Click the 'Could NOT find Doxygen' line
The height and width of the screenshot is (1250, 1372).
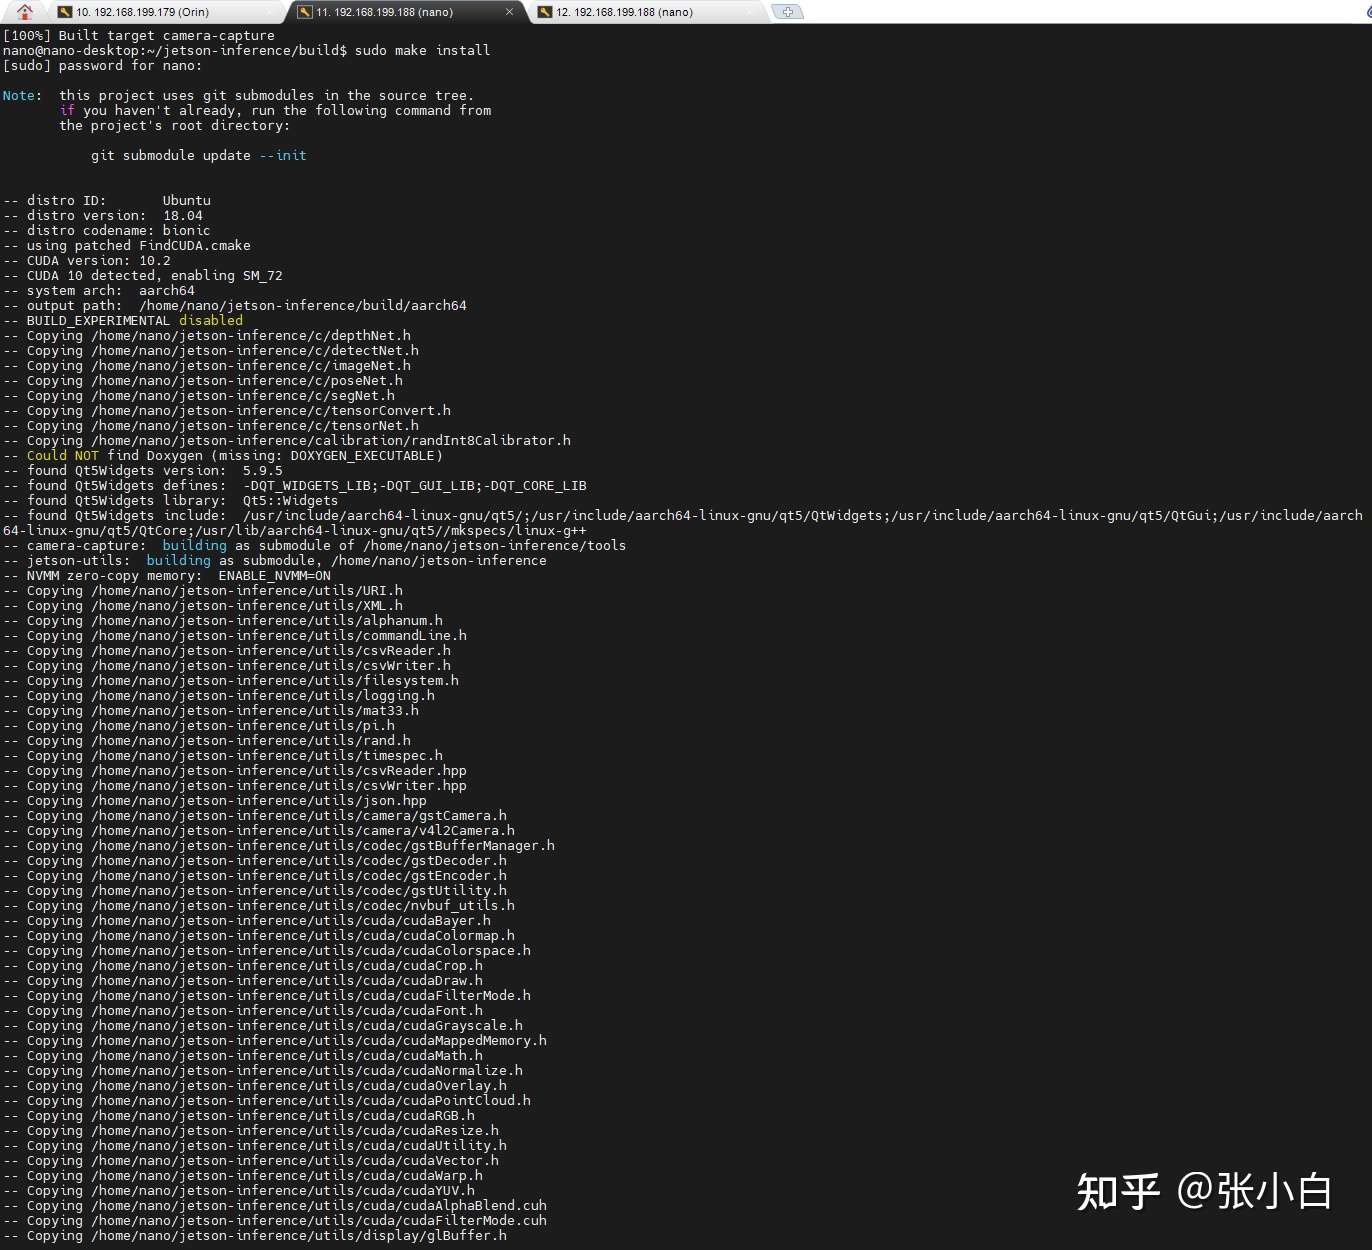pos(223,455)
